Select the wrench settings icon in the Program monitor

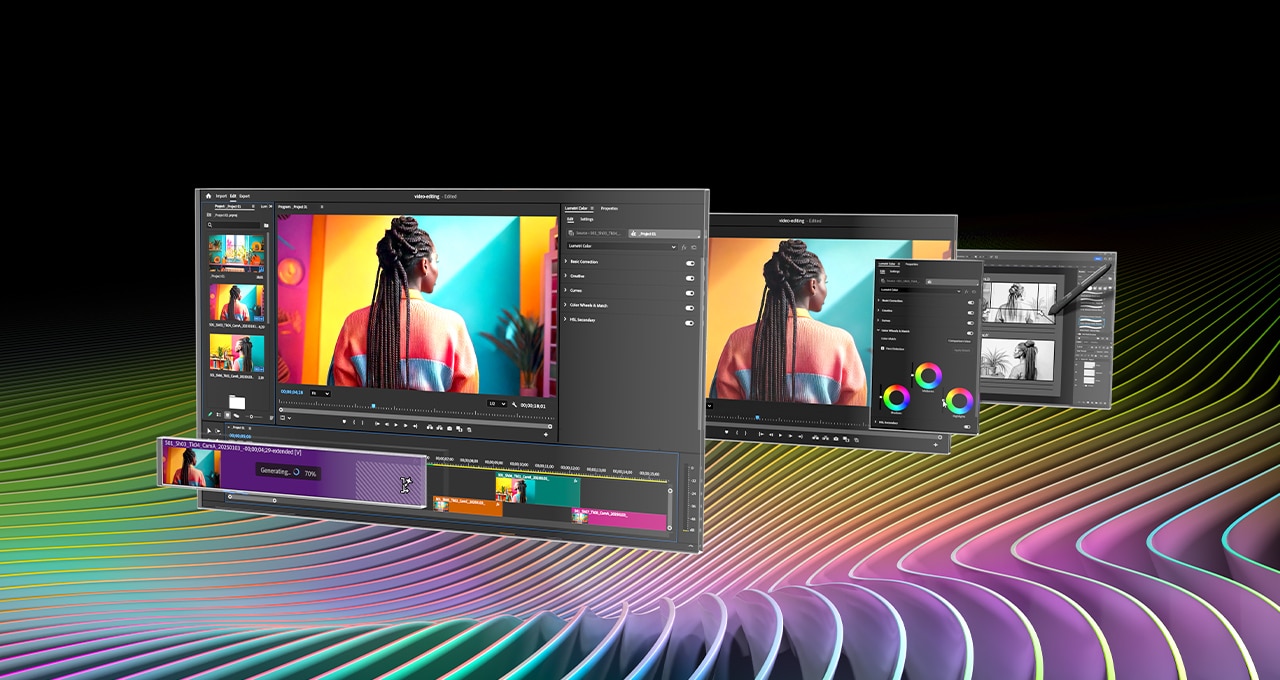(x=514, y=405)
